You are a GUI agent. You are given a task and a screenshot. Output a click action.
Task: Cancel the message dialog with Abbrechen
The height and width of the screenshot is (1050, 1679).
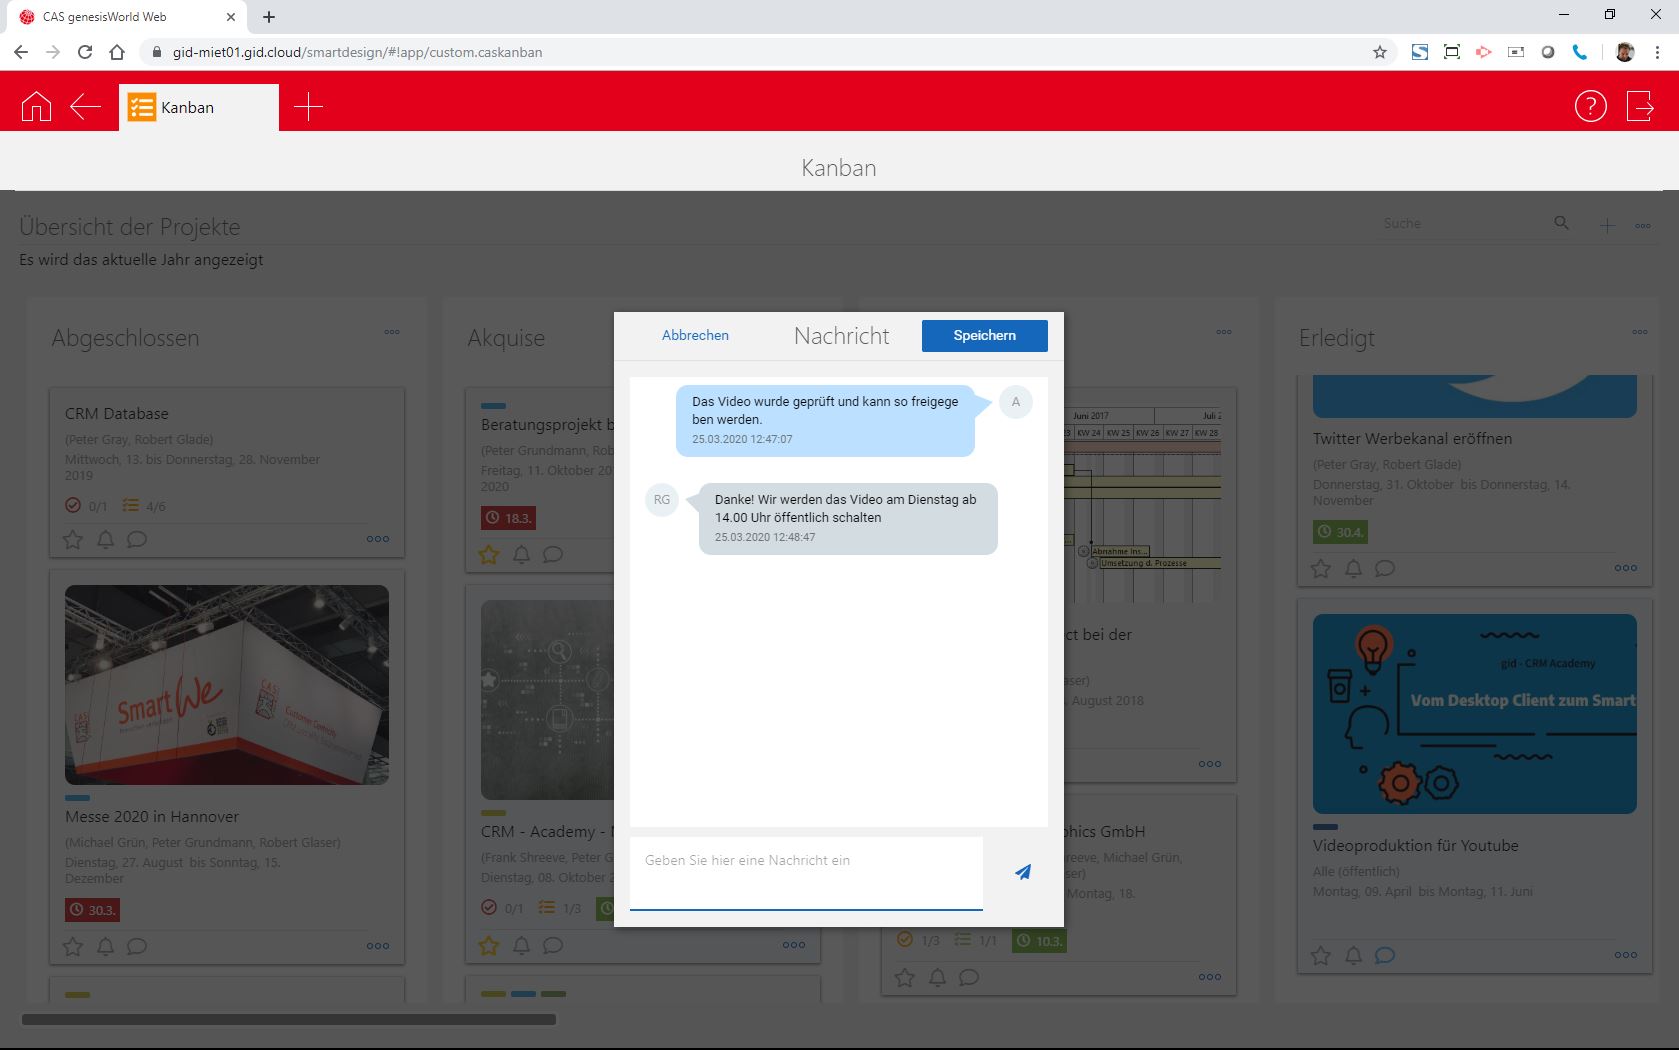[695, 335]
